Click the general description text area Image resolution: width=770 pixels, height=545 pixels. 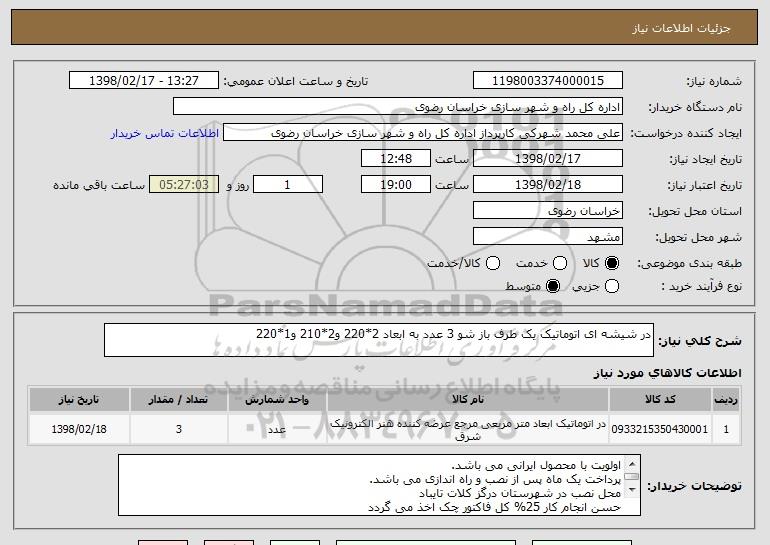379,340
